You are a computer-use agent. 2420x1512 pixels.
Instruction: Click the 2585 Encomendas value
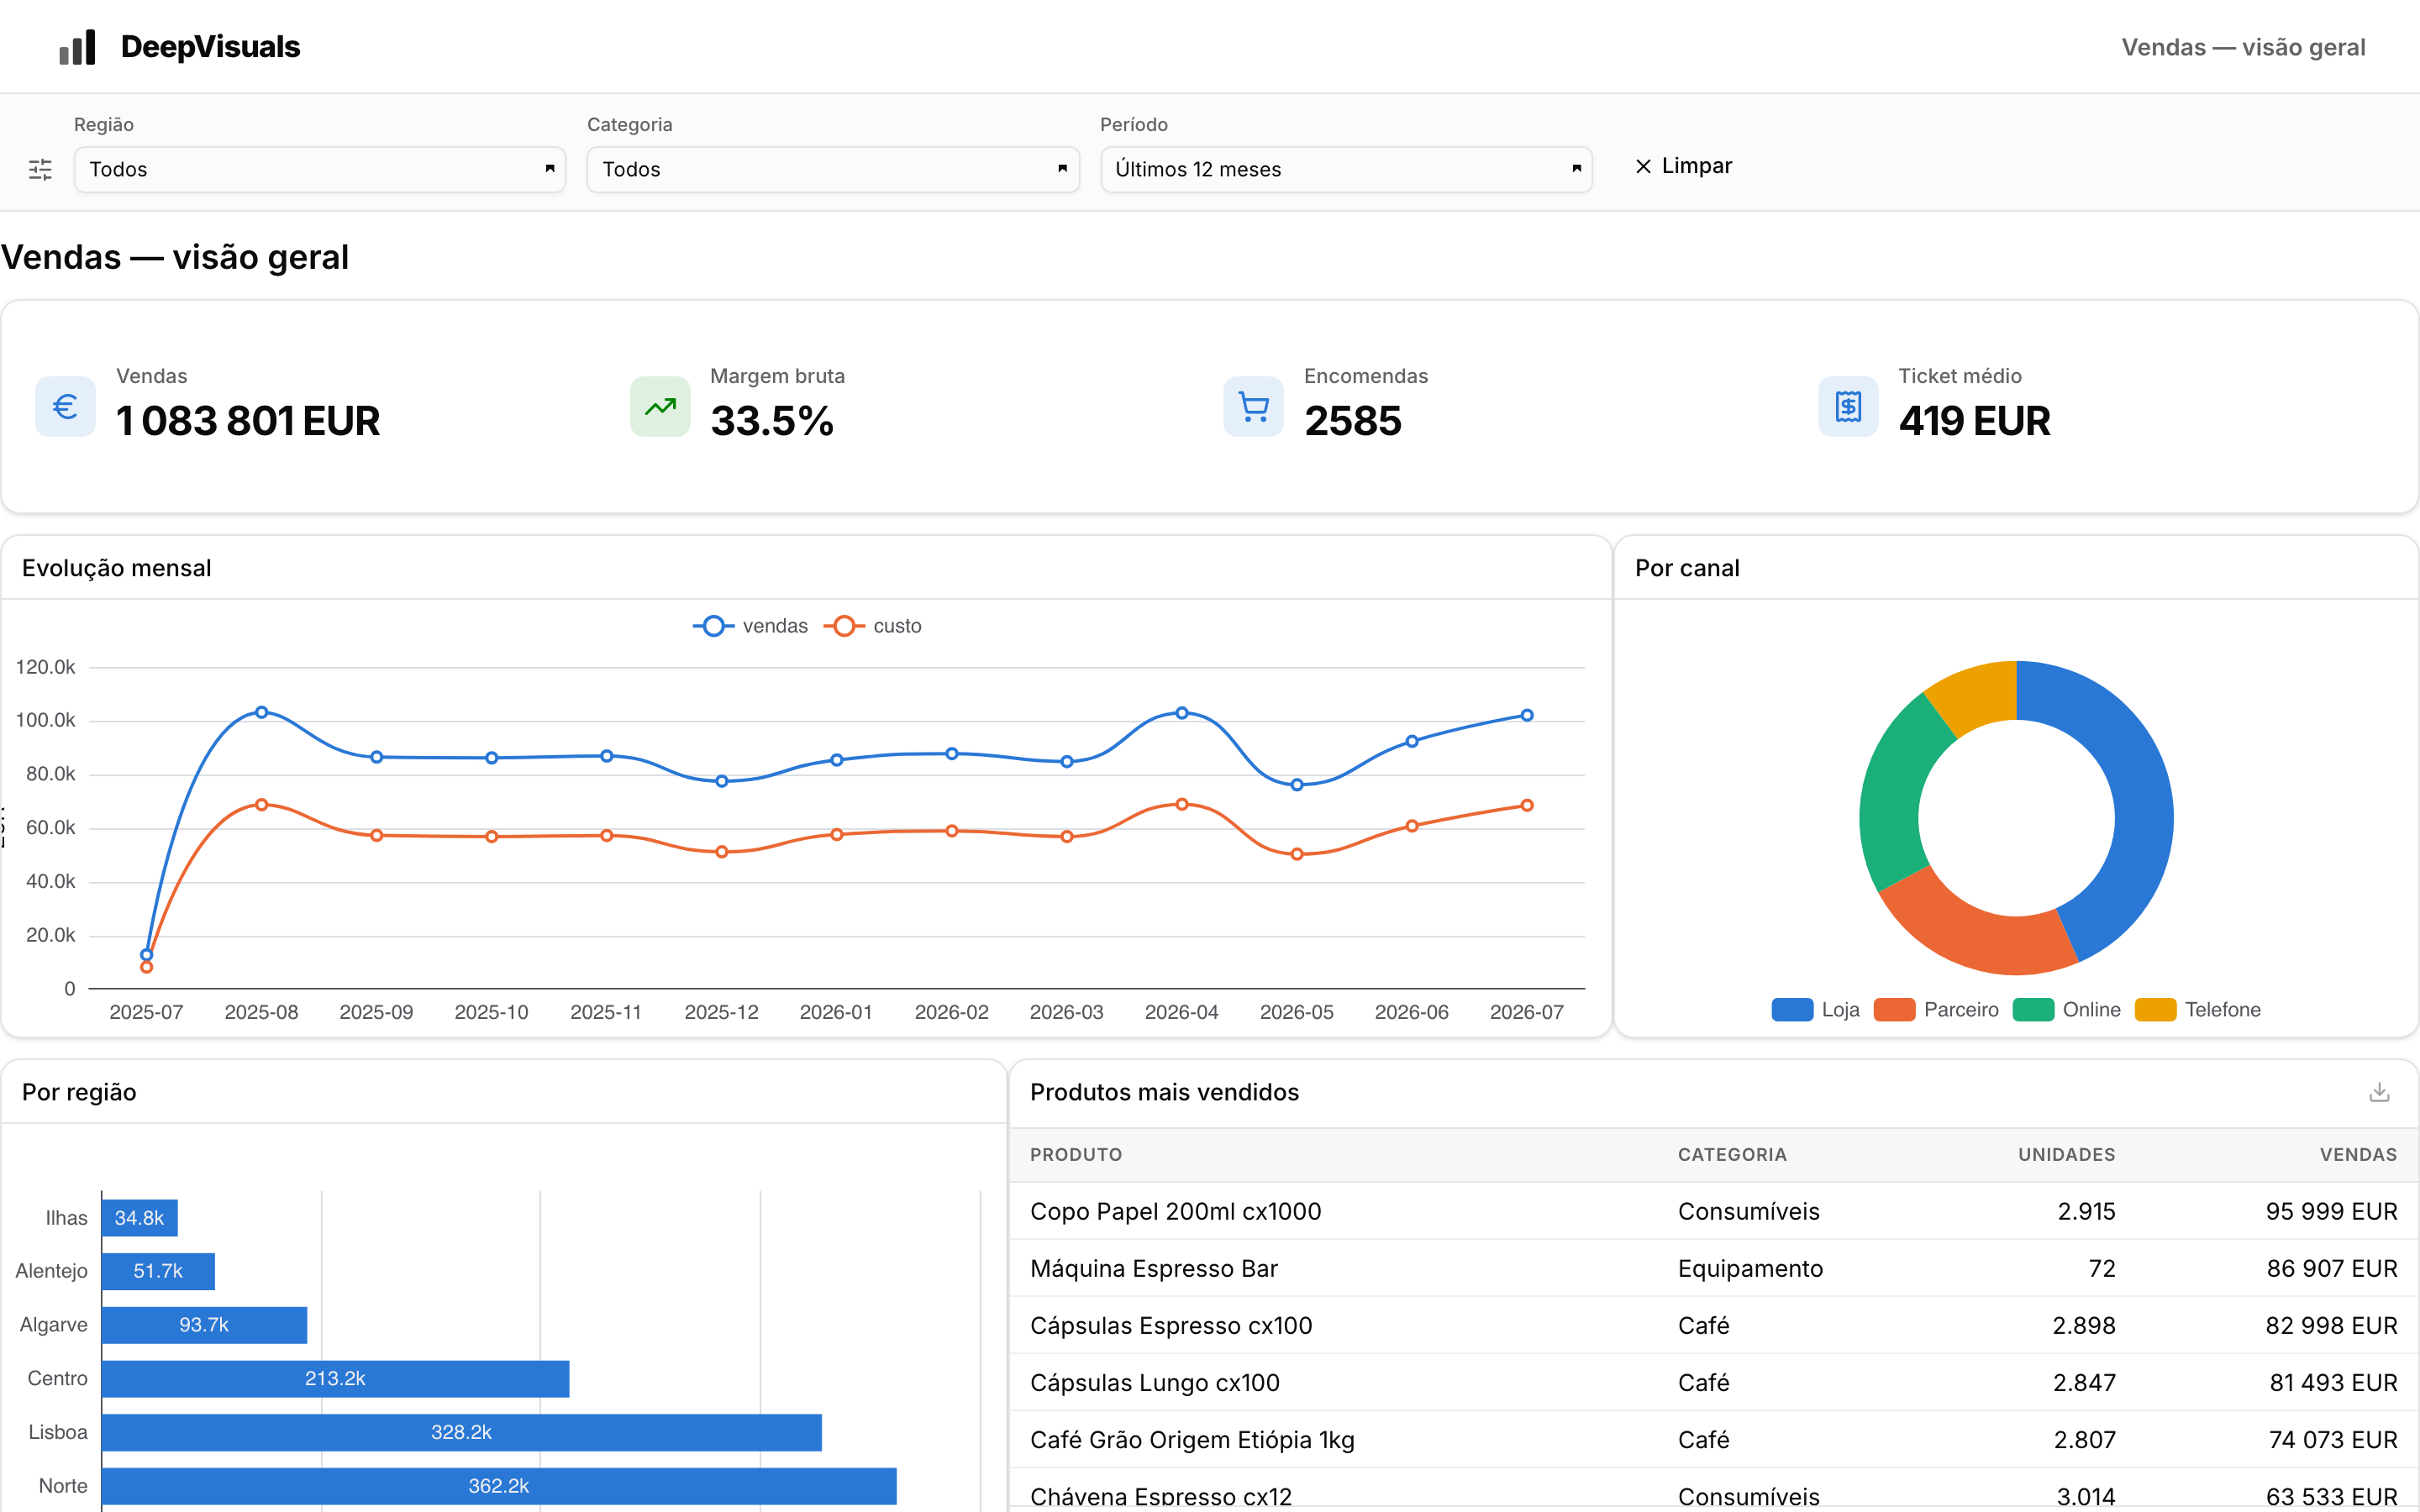(1353, 421)
